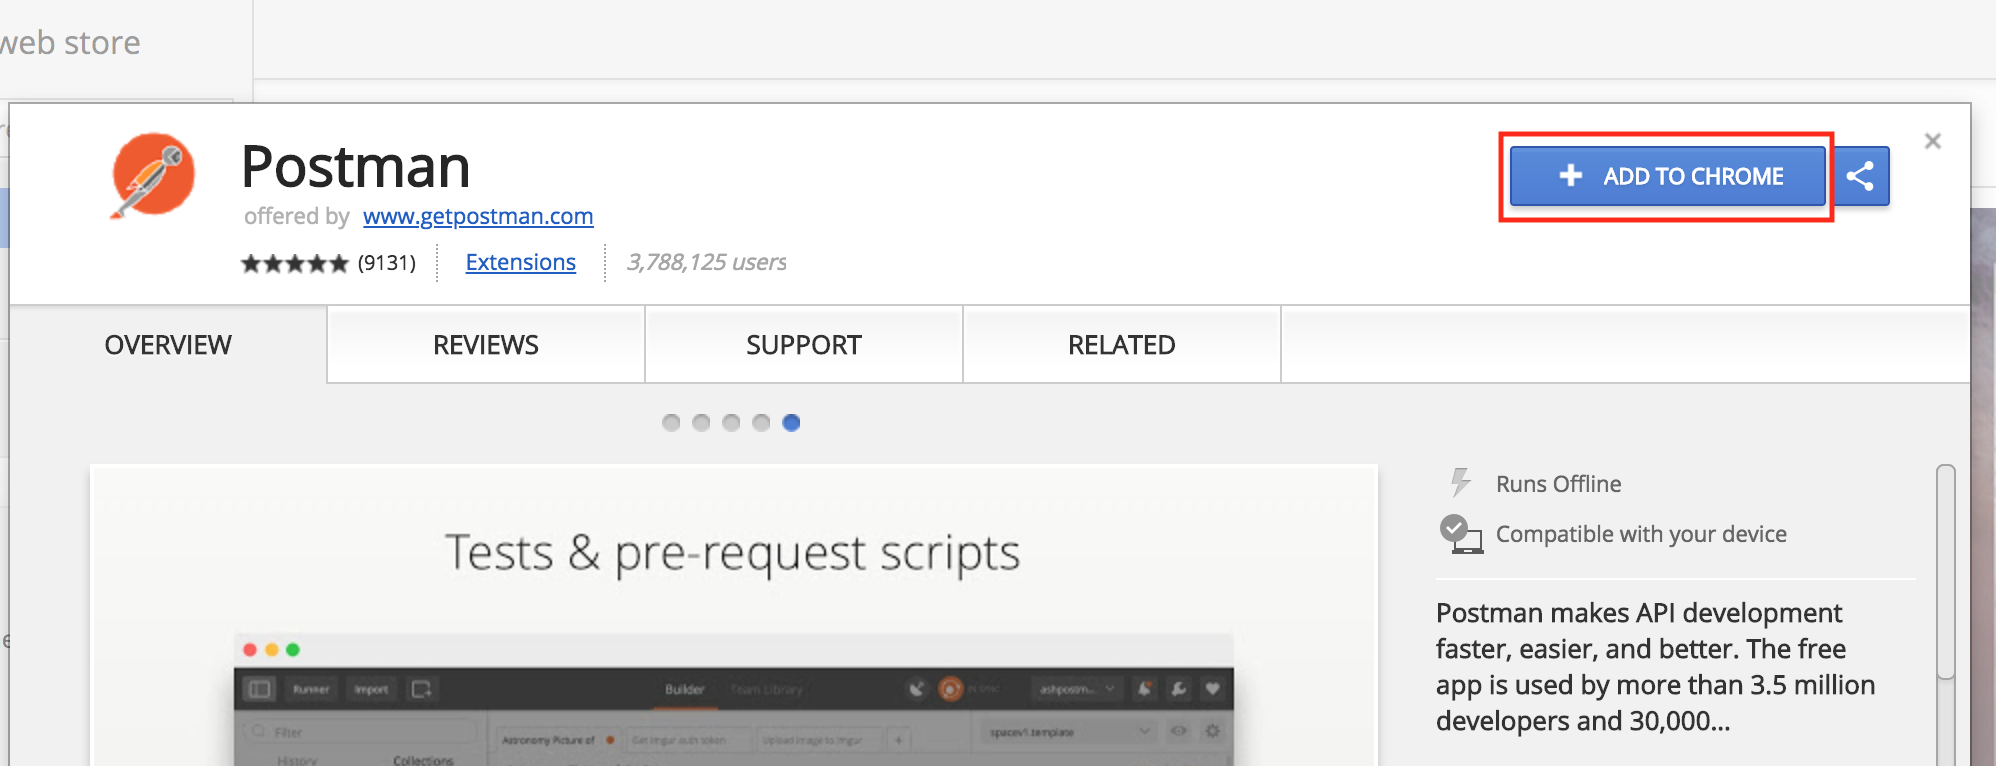Select the third carousel dot

[x=731, y=423]
